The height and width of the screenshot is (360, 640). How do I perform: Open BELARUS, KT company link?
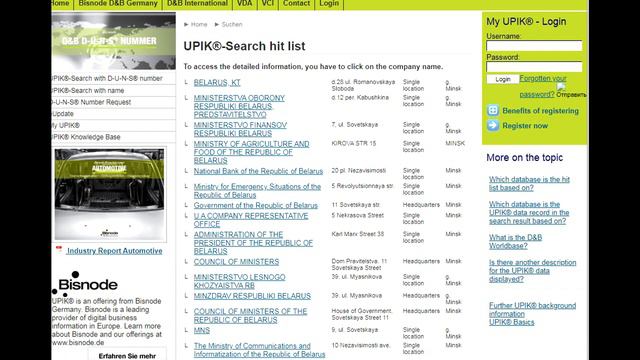click(217, 82)
